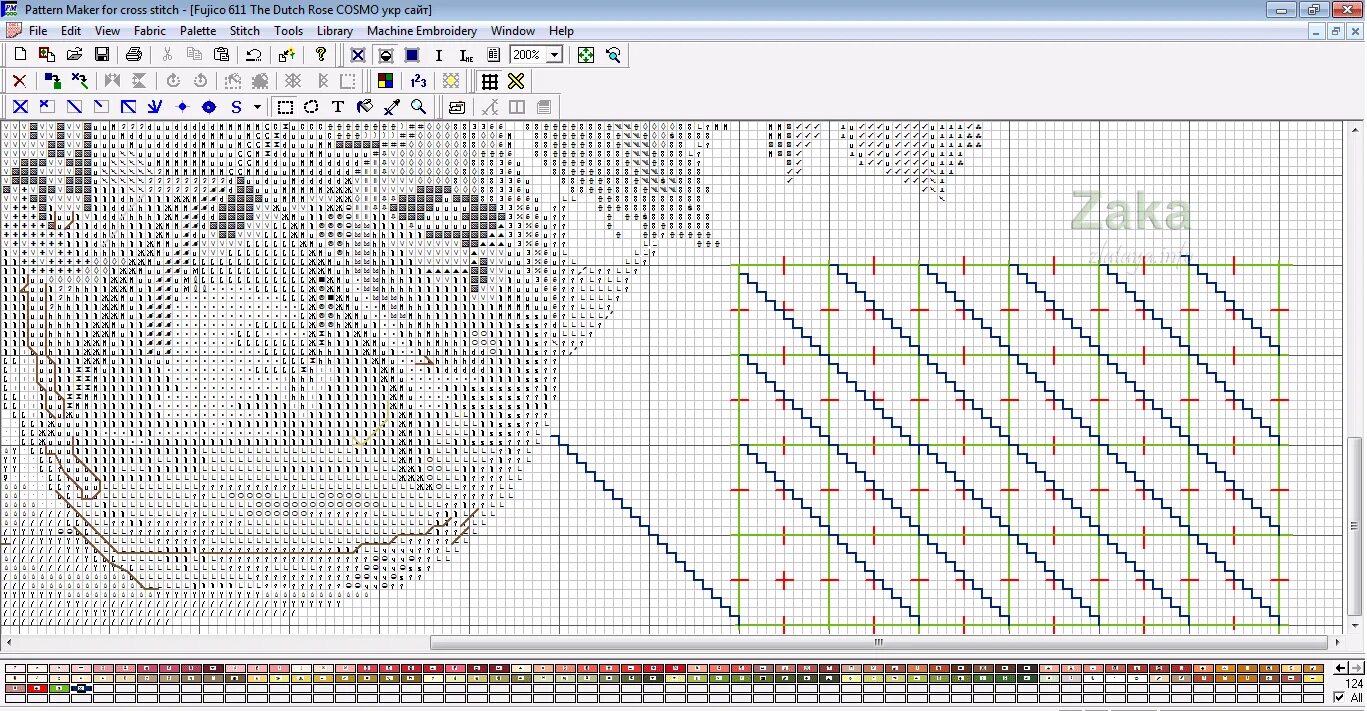Select the half stitch tool

point(74,107)
